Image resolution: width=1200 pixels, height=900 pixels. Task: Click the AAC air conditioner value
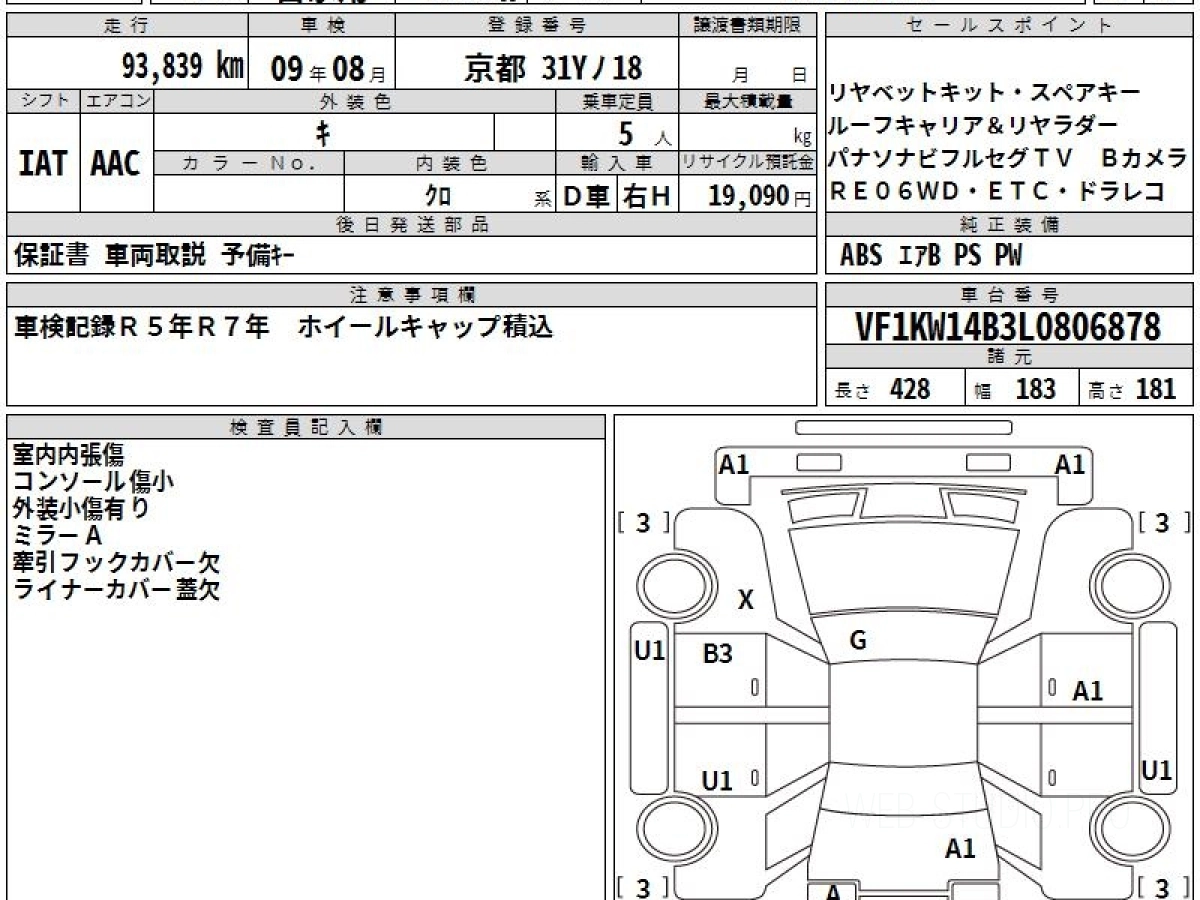click(116, 164)
